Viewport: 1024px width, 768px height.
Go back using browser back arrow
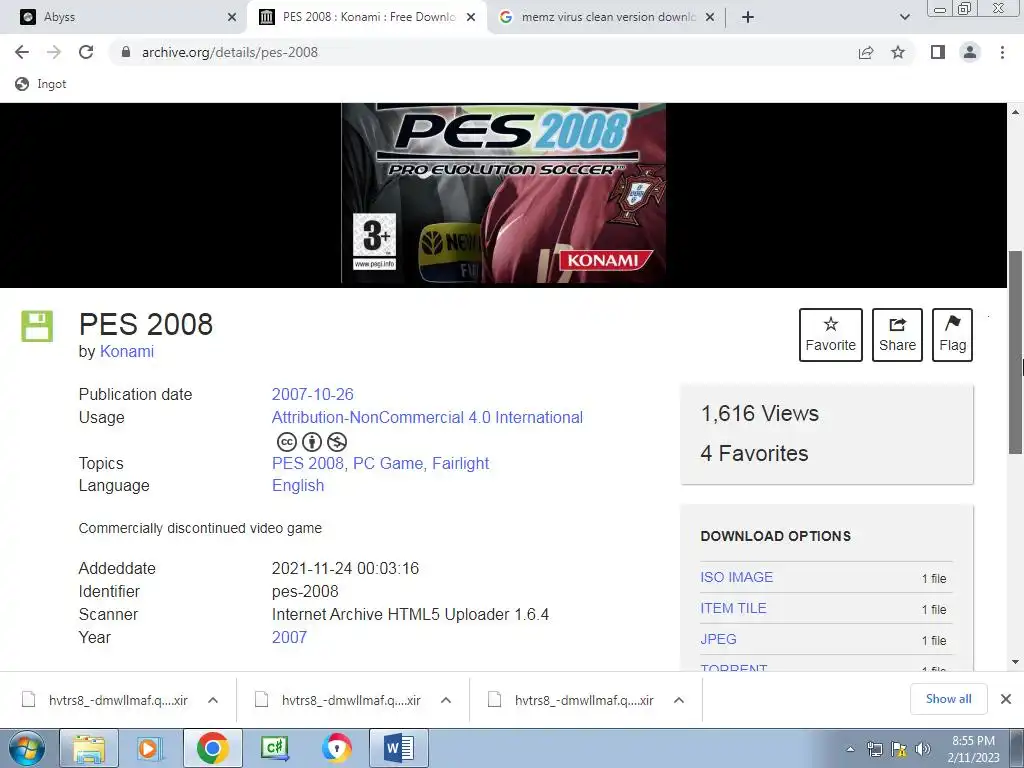click(22, 52)
